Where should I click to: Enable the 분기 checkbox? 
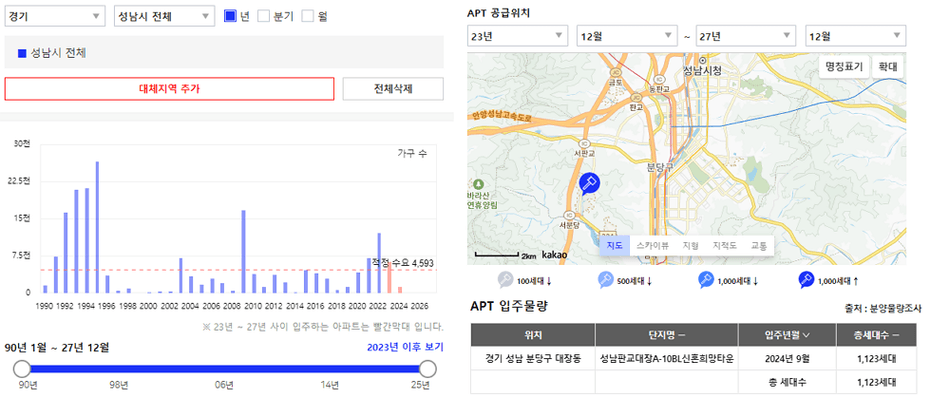263,17
